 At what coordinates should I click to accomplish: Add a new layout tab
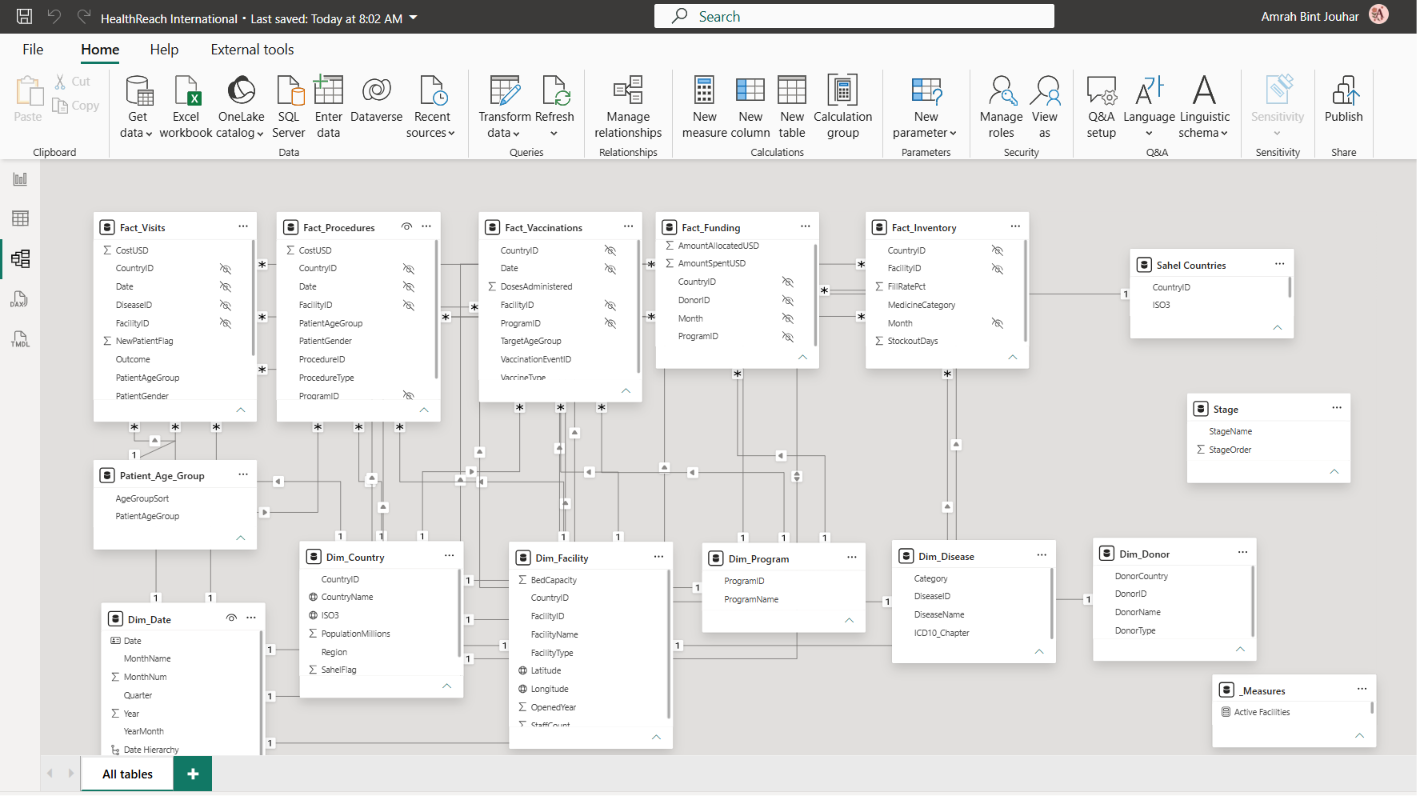point(193,774)
